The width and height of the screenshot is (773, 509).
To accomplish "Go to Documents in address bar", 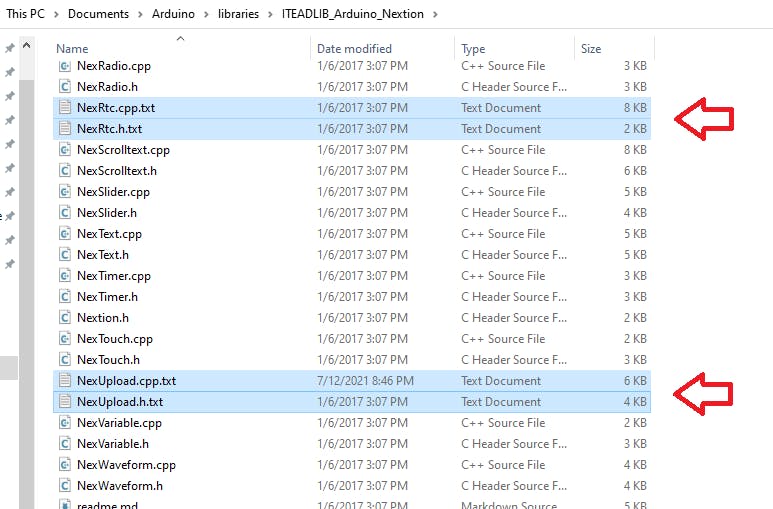I will tap(98, 14).
